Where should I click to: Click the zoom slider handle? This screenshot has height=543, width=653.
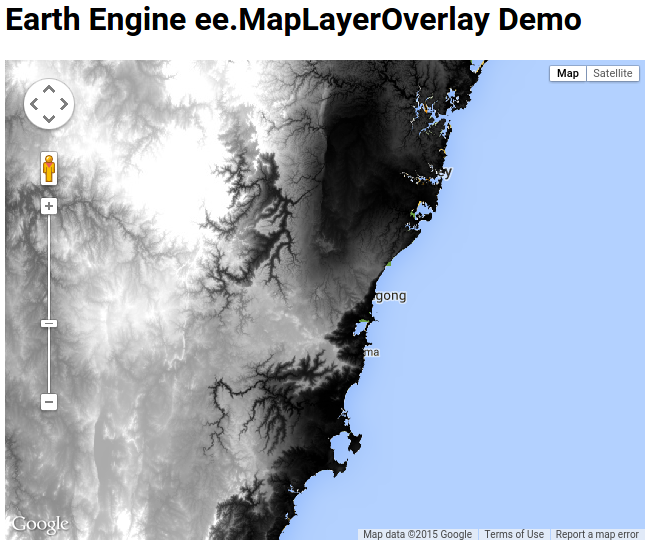pos(49,323)
